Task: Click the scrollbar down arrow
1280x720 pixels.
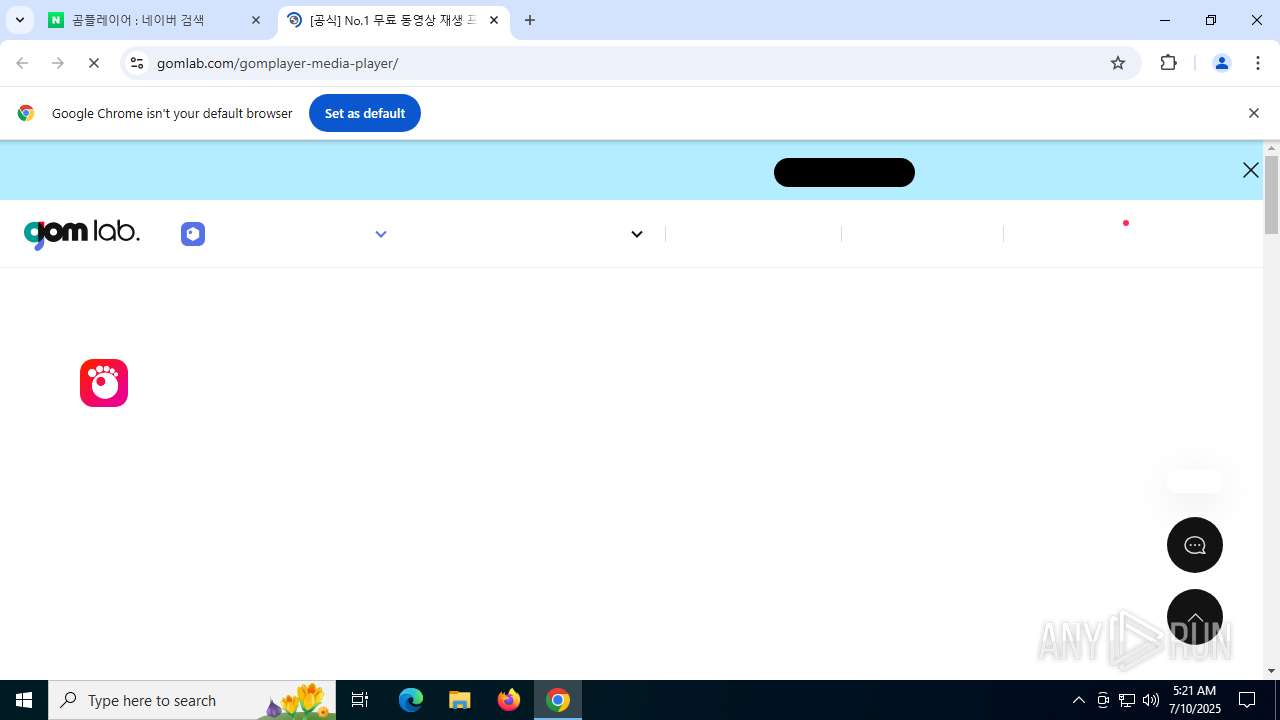Action: pyautogui.click(x=1271, y=671)
